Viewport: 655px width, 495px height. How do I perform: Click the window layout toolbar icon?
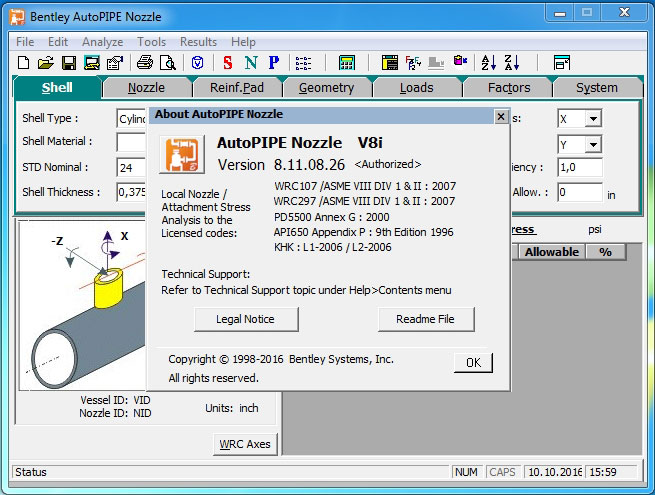[x=562, y=63]
